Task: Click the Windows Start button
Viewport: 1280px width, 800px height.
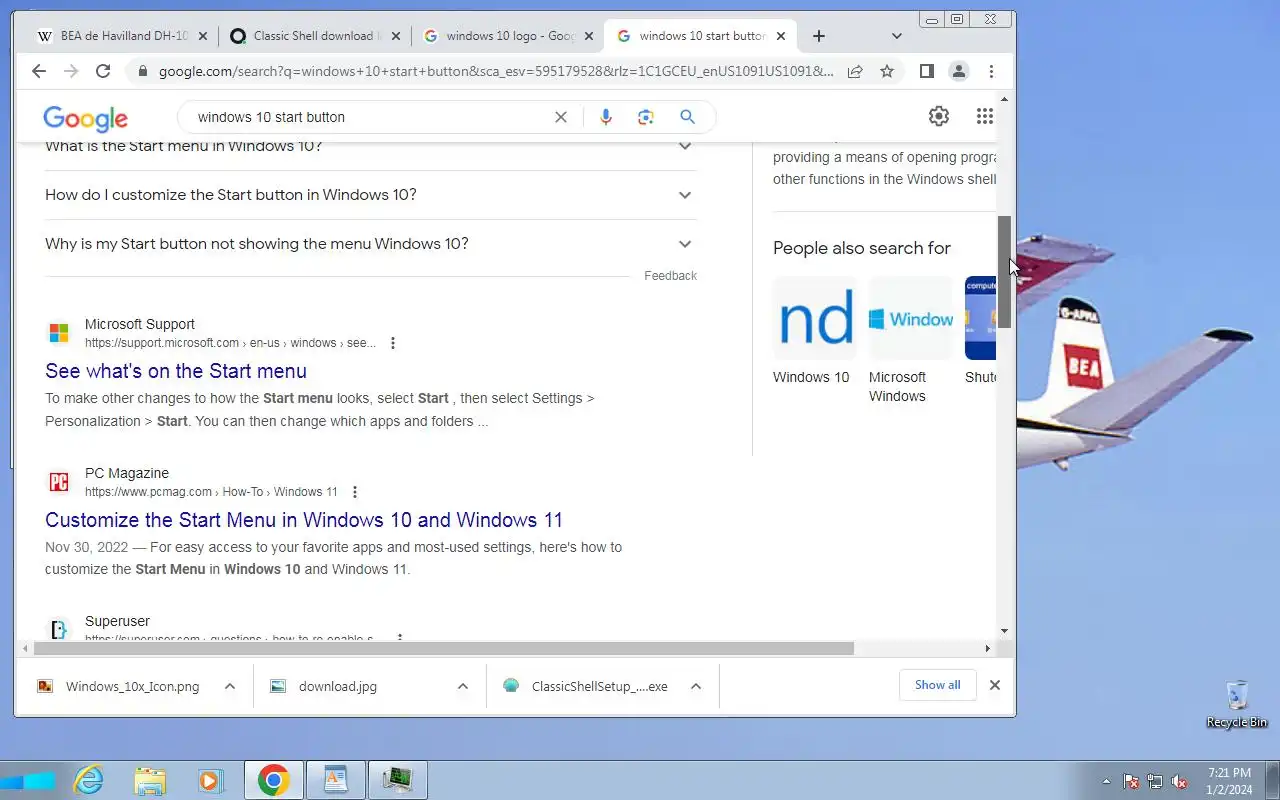Action: point(28,780)
